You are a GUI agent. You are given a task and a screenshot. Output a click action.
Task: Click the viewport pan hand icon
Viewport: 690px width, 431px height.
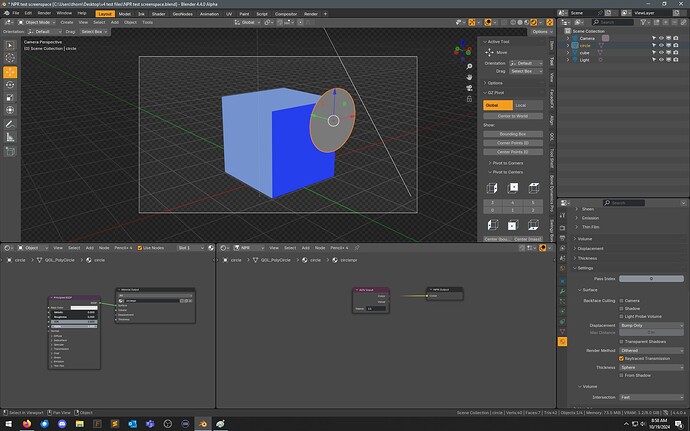[x=469, y=77]
